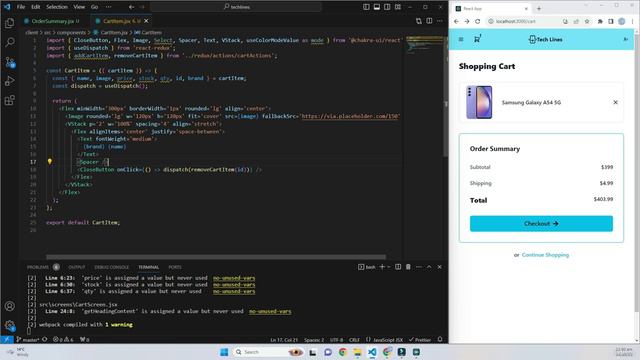Open the new terminal launch profile dropdown
This screenshot has height=360, width=640.
pyautogui.click(x=389, y=267)
